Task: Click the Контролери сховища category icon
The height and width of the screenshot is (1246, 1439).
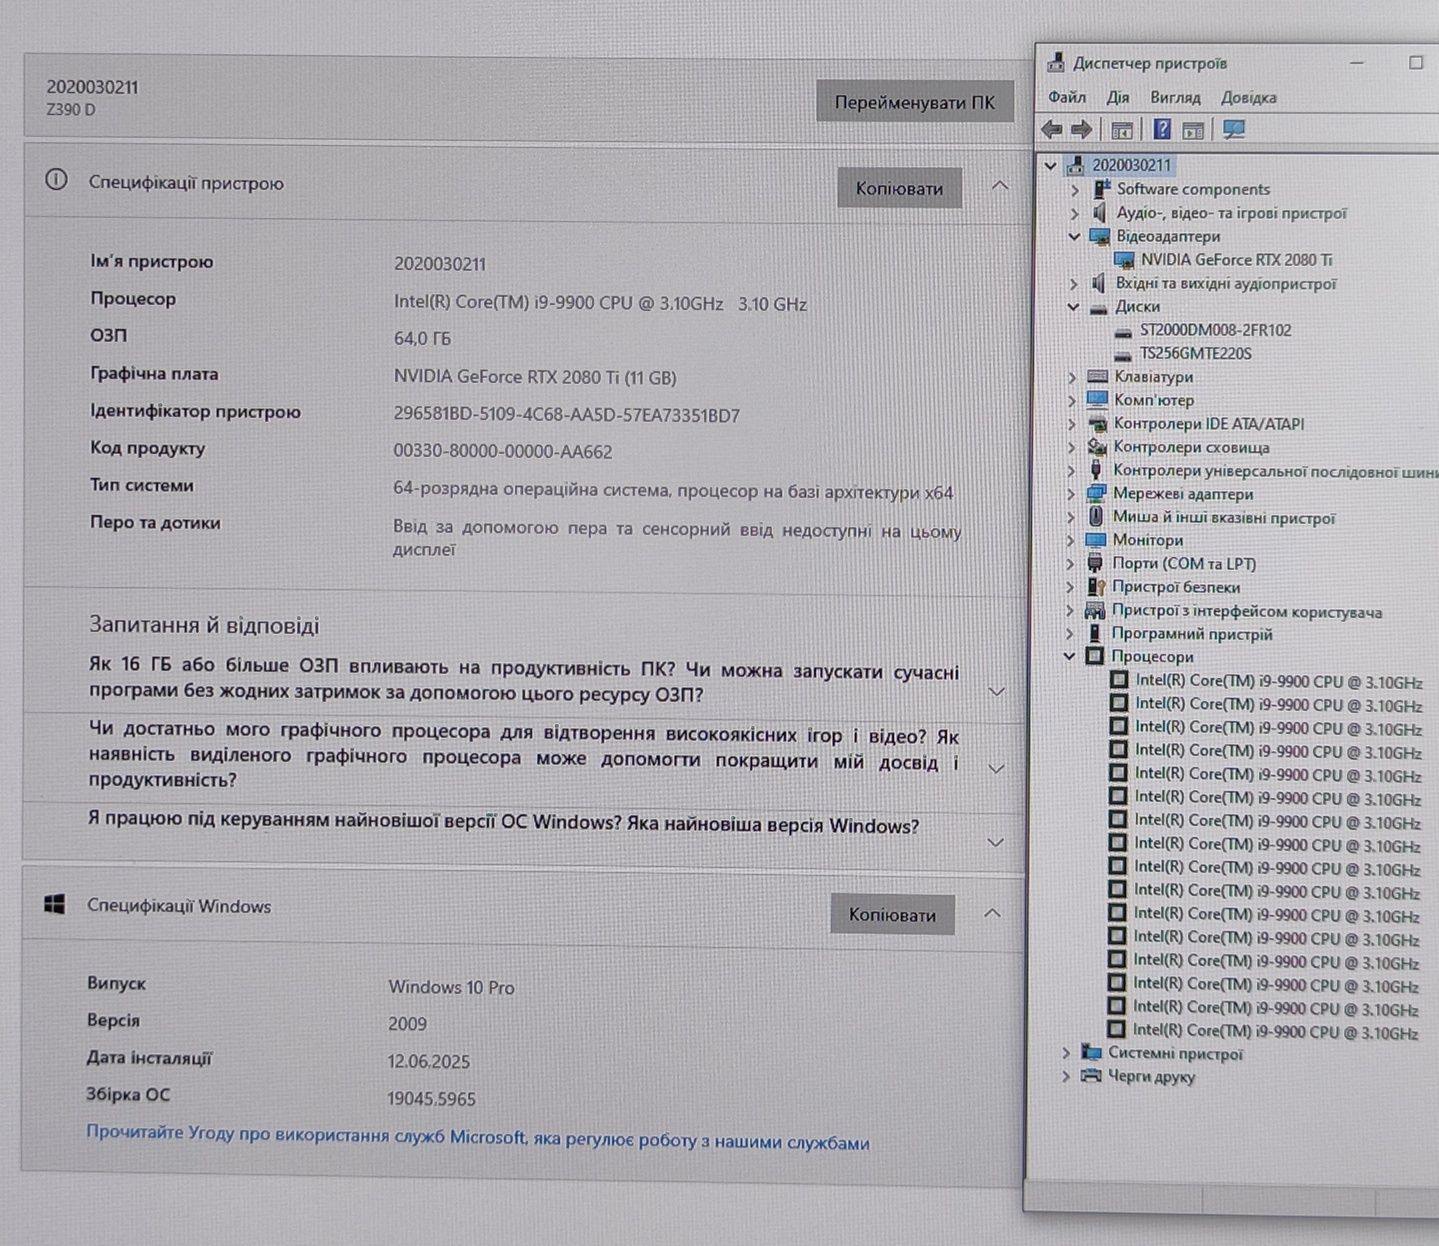Action: [x=1097, y=447]
